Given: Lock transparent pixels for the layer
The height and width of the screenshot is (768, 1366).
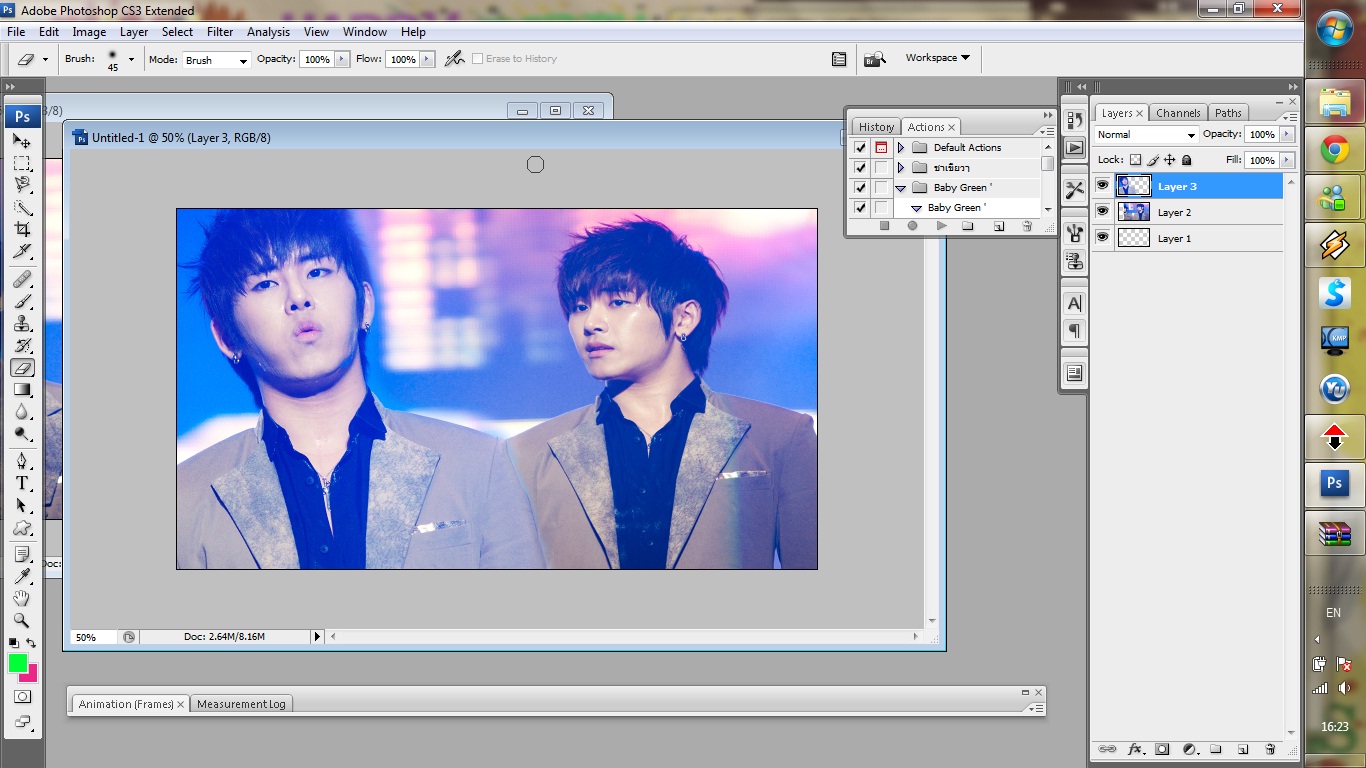Looking at the screenshot, I should (1135, 160).
